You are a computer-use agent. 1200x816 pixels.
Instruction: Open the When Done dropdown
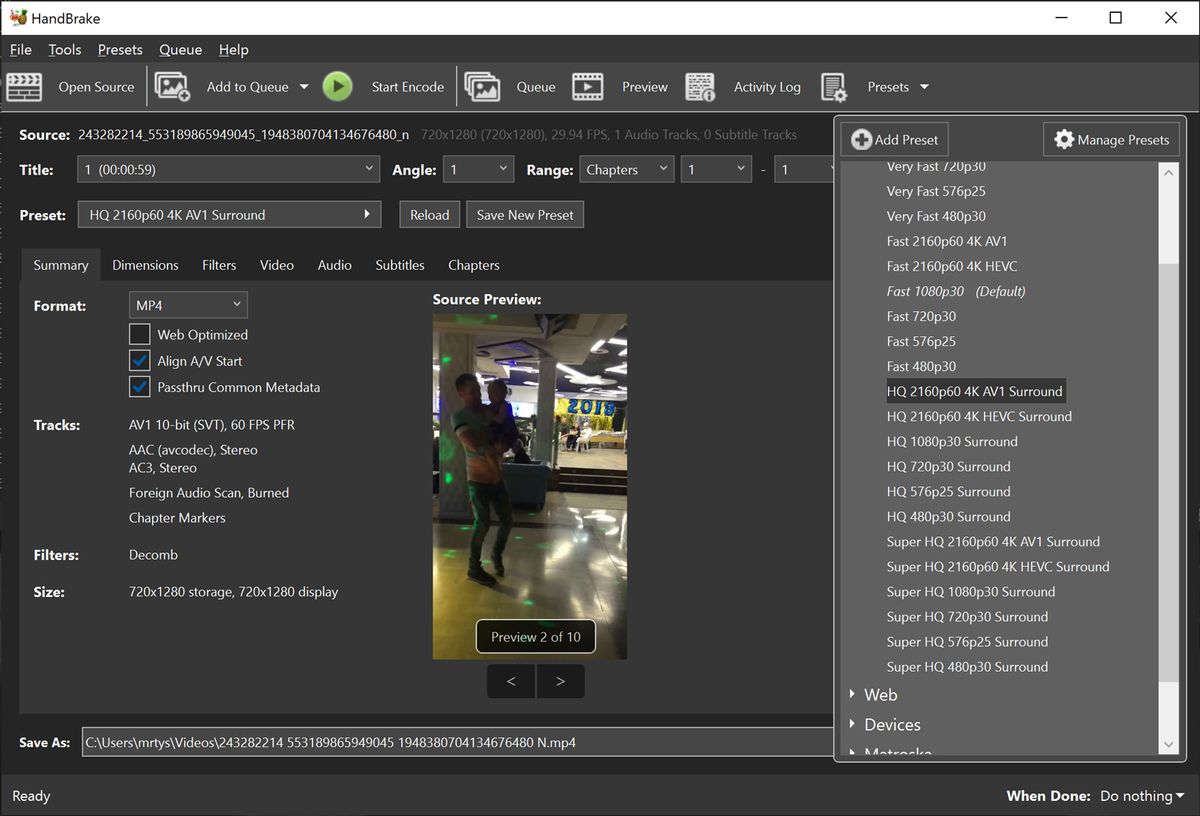(1142, 795)
